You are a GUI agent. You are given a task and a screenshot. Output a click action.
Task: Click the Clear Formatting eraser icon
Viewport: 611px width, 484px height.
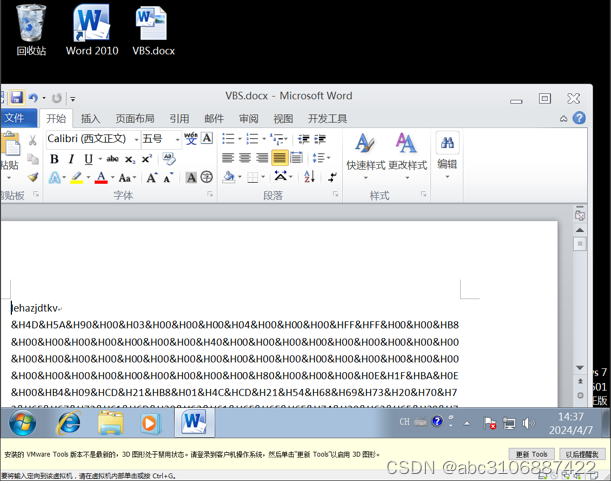[169, 159]
